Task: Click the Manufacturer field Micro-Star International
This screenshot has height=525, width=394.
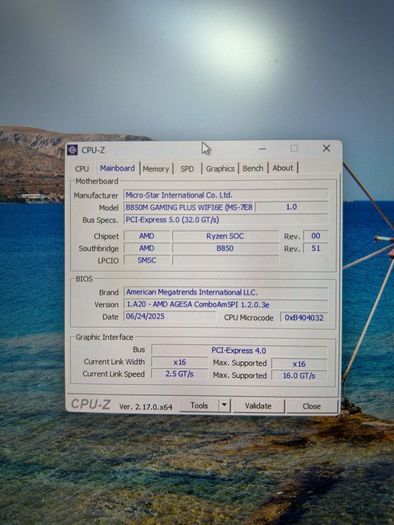Action: pos(226,195)
